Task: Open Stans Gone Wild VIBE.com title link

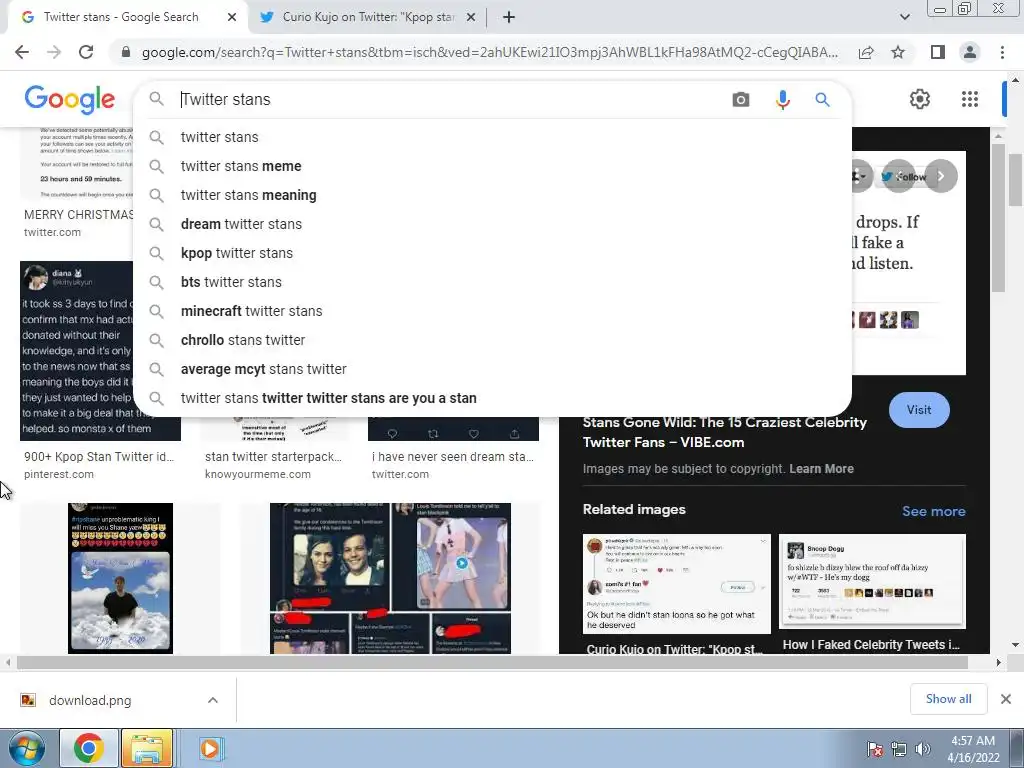Action: 725,432
